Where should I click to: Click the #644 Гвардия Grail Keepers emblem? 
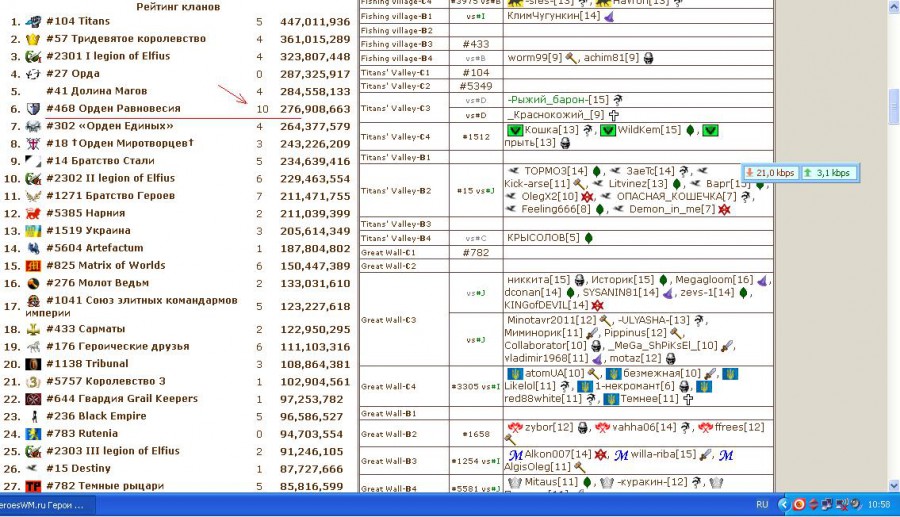coord(33,399)
